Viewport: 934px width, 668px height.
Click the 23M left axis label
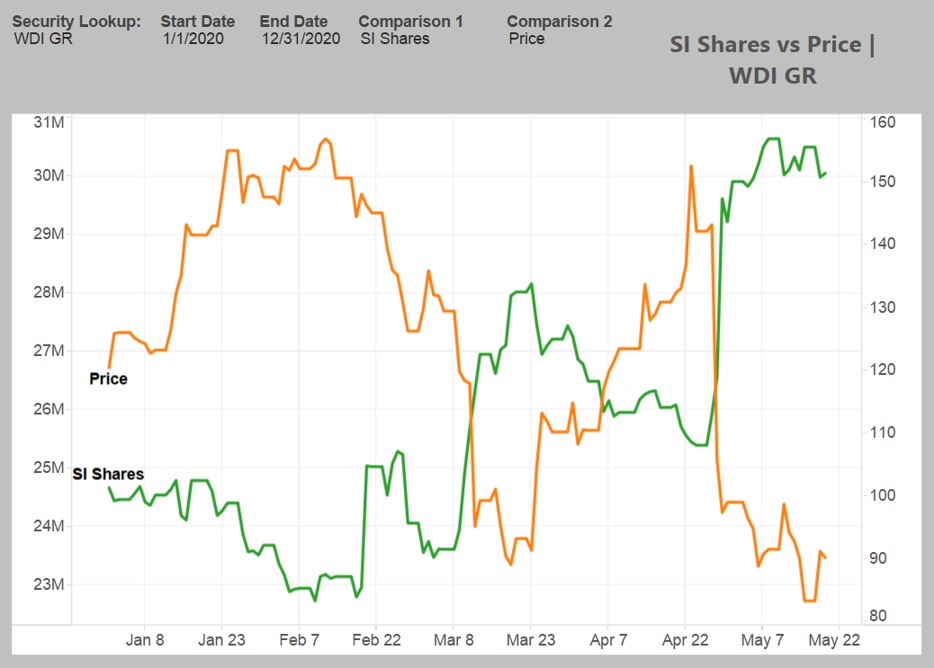coord(47,584)
